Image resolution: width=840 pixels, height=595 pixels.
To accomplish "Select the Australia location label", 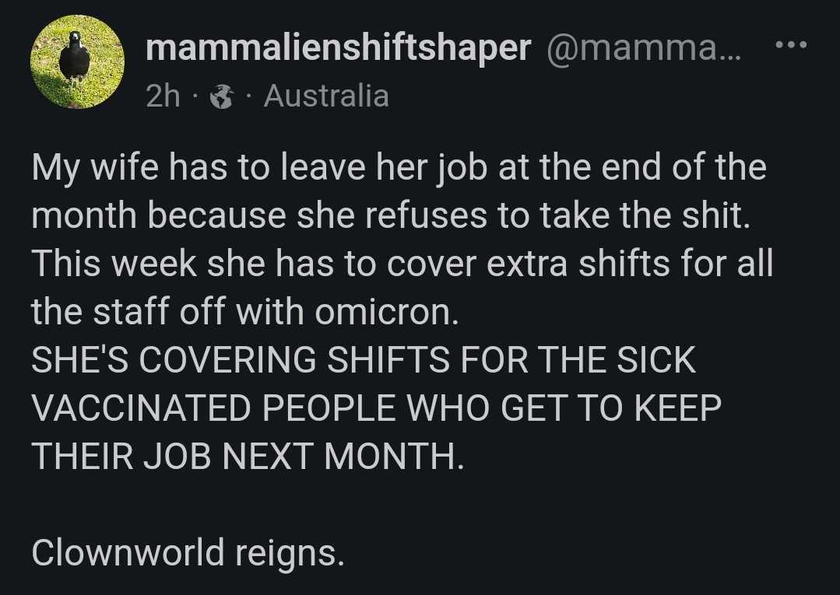I will [326, 96].
